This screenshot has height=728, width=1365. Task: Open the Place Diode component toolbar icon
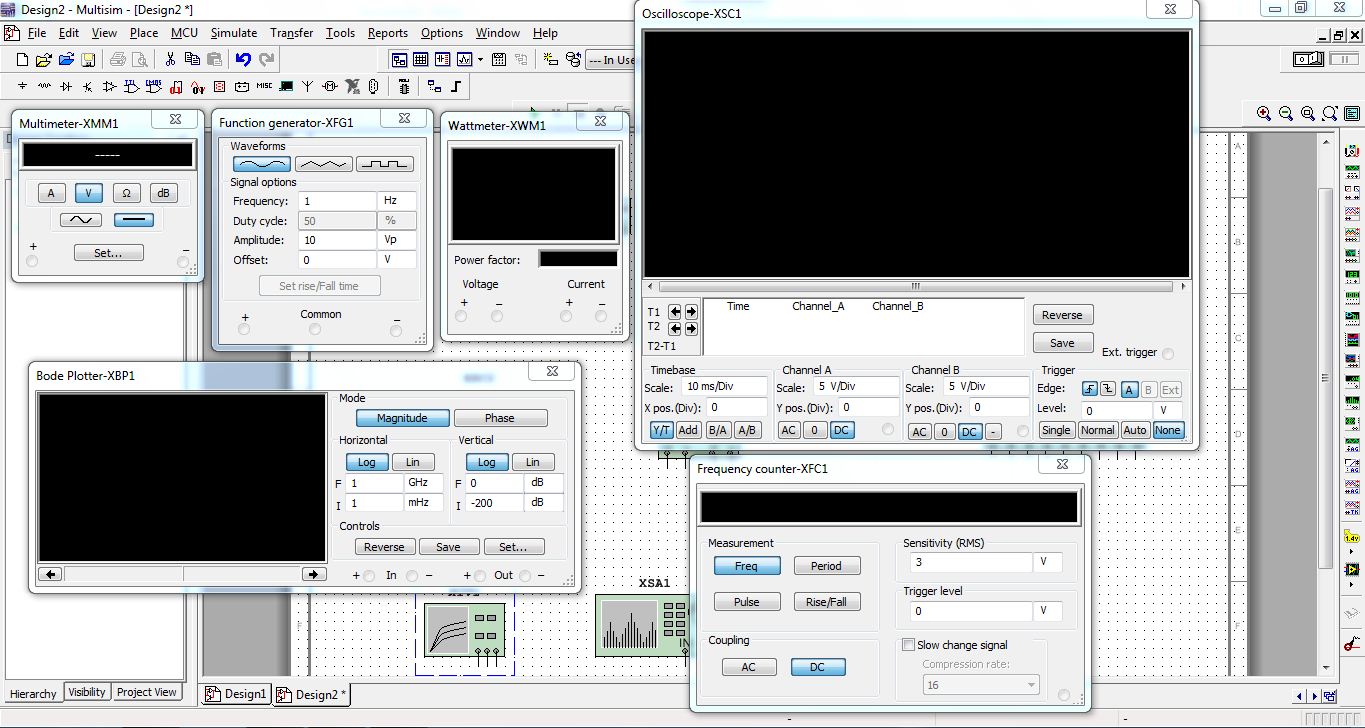coord(65,86)
